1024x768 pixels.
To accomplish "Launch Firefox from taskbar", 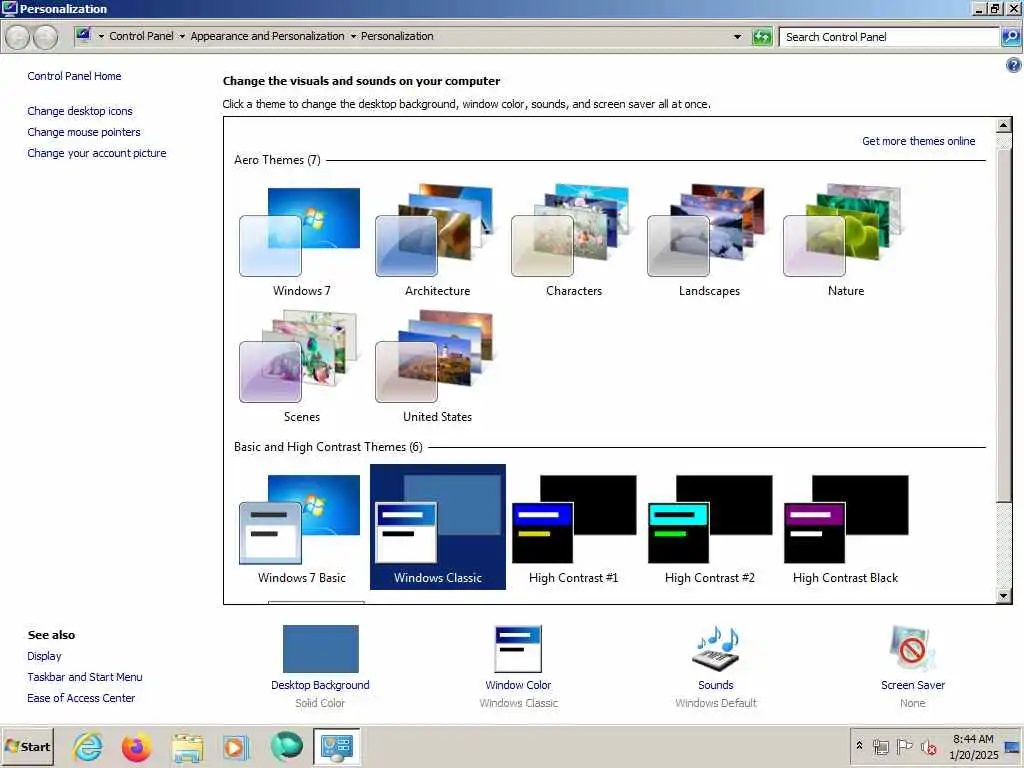I will tap(136, 746).
